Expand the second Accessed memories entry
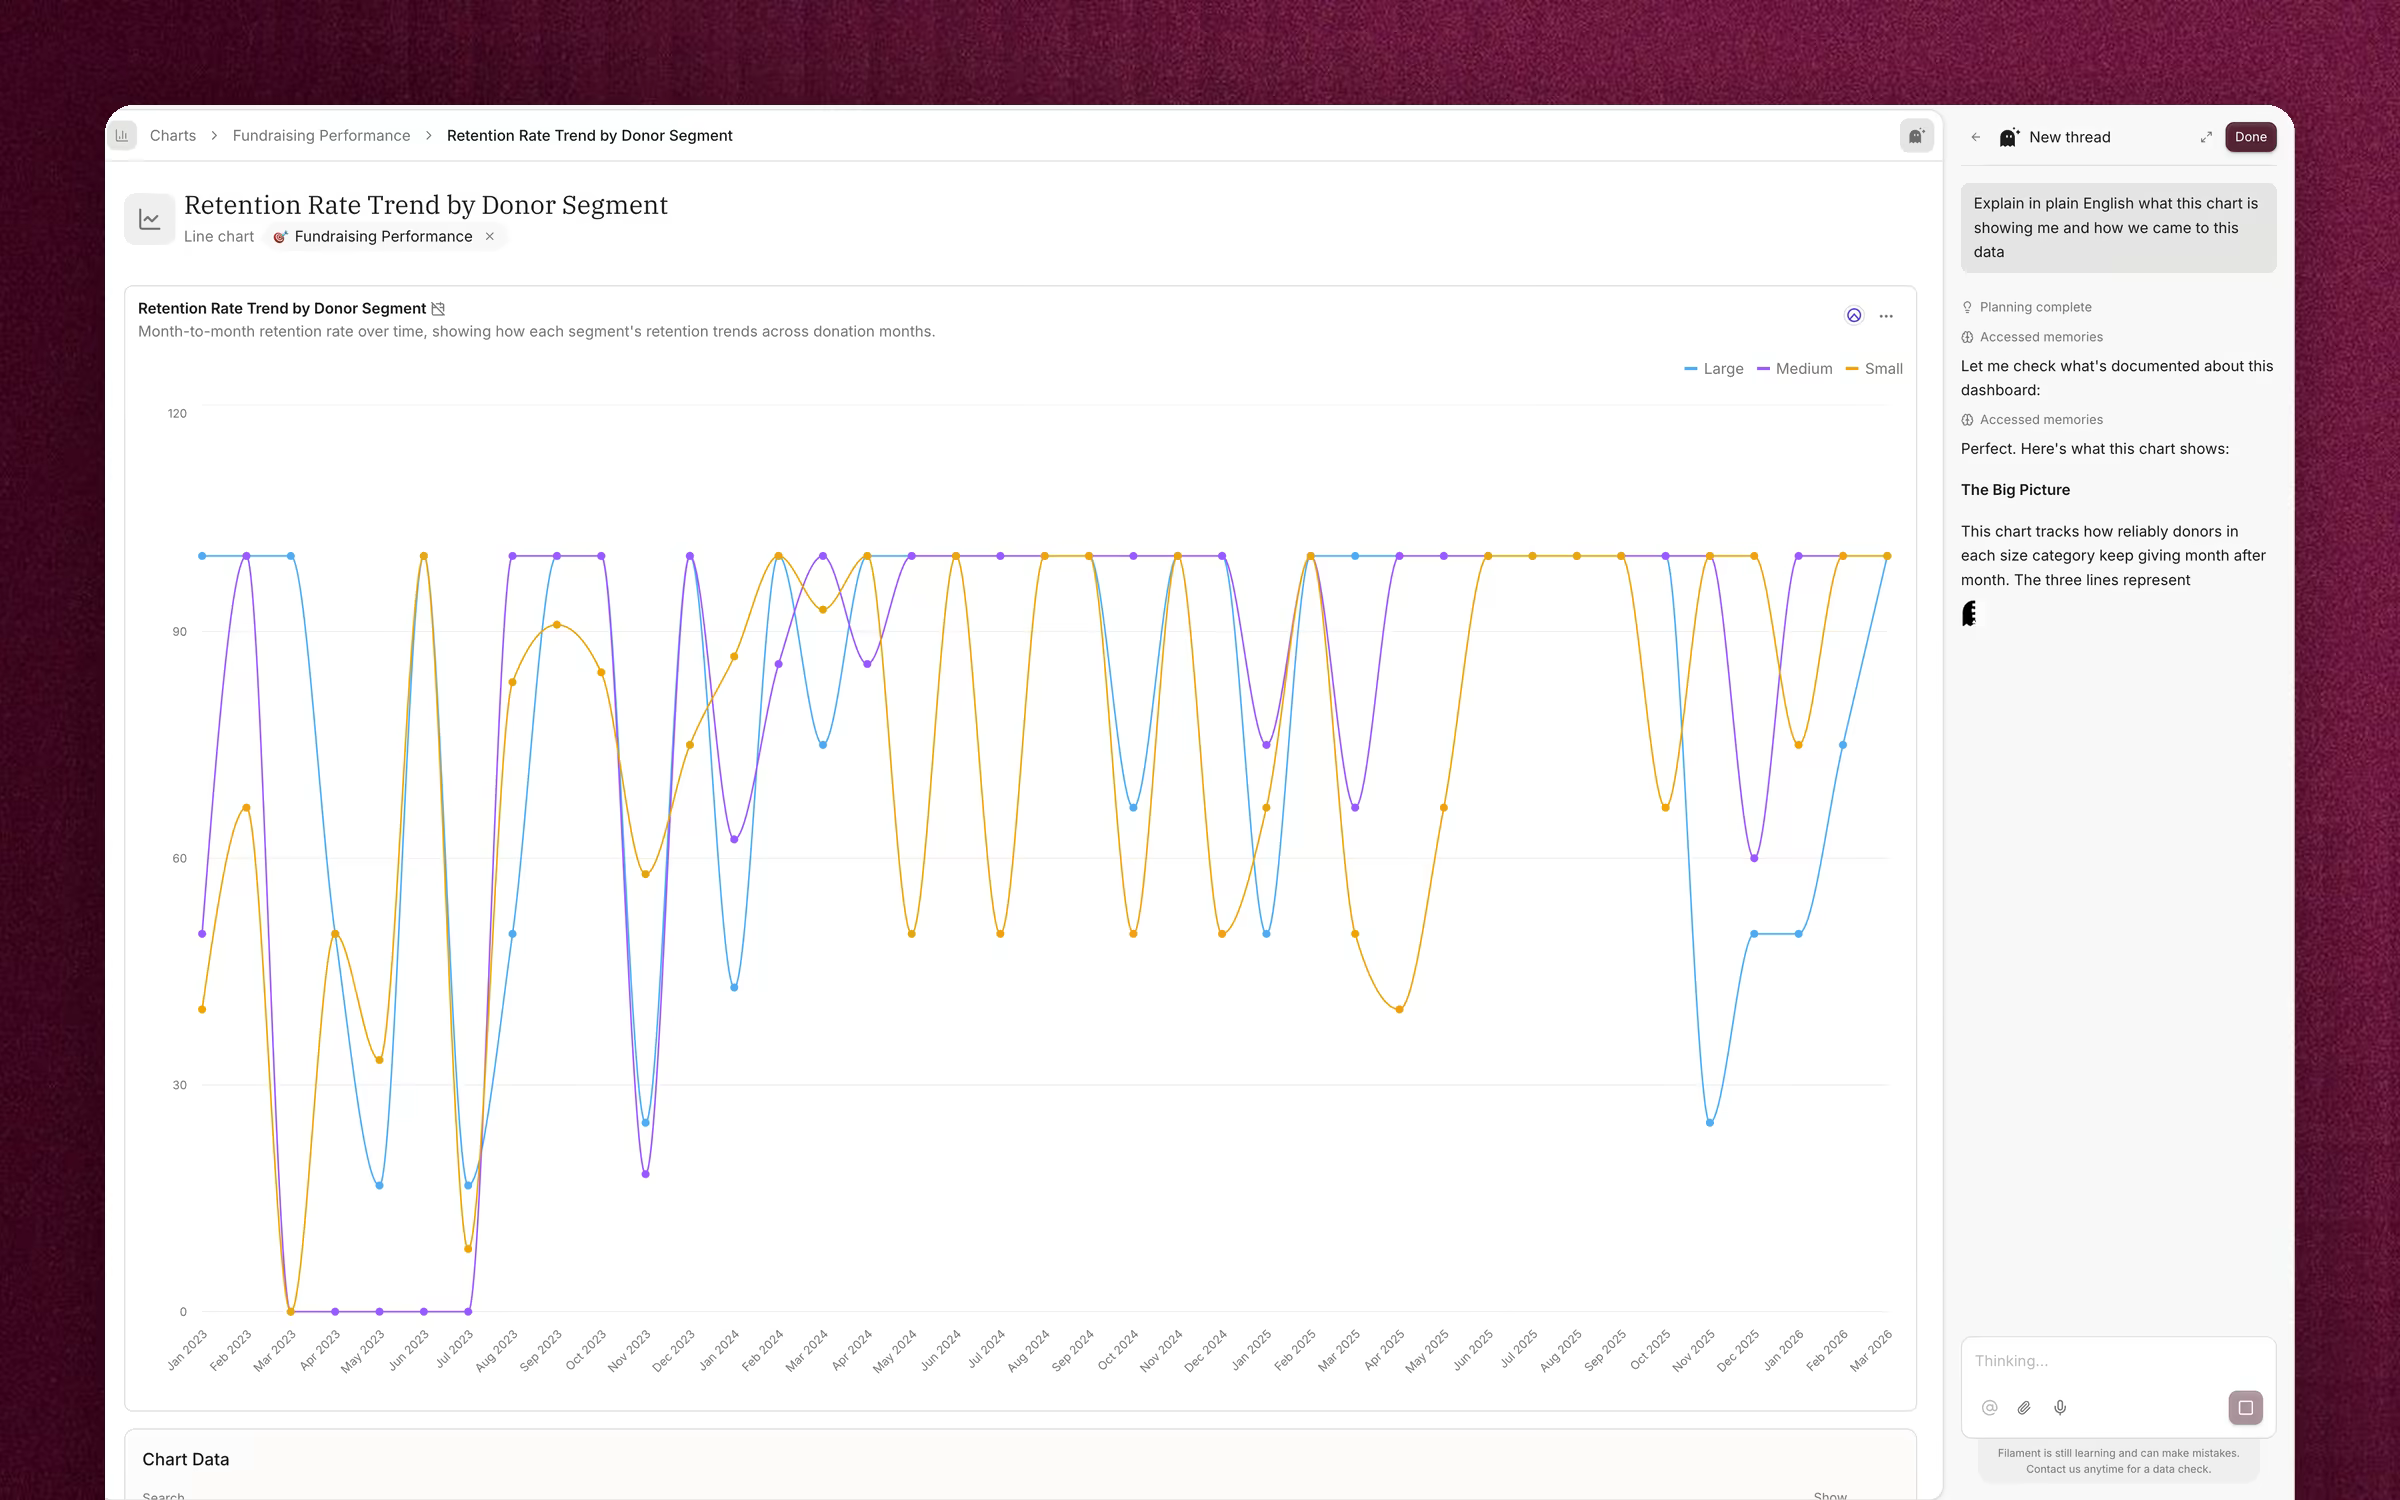2400x1500 pixels. click(x=2032, y=420)
